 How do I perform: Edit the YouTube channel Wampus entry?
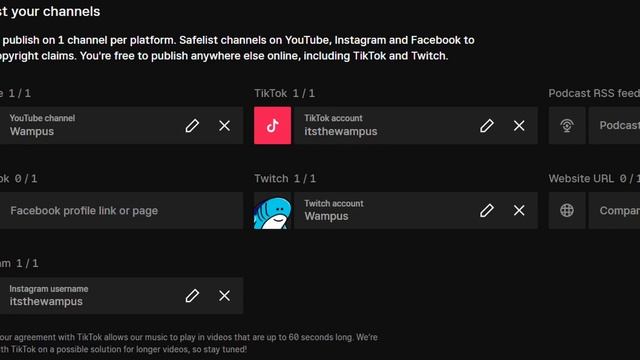192,126
